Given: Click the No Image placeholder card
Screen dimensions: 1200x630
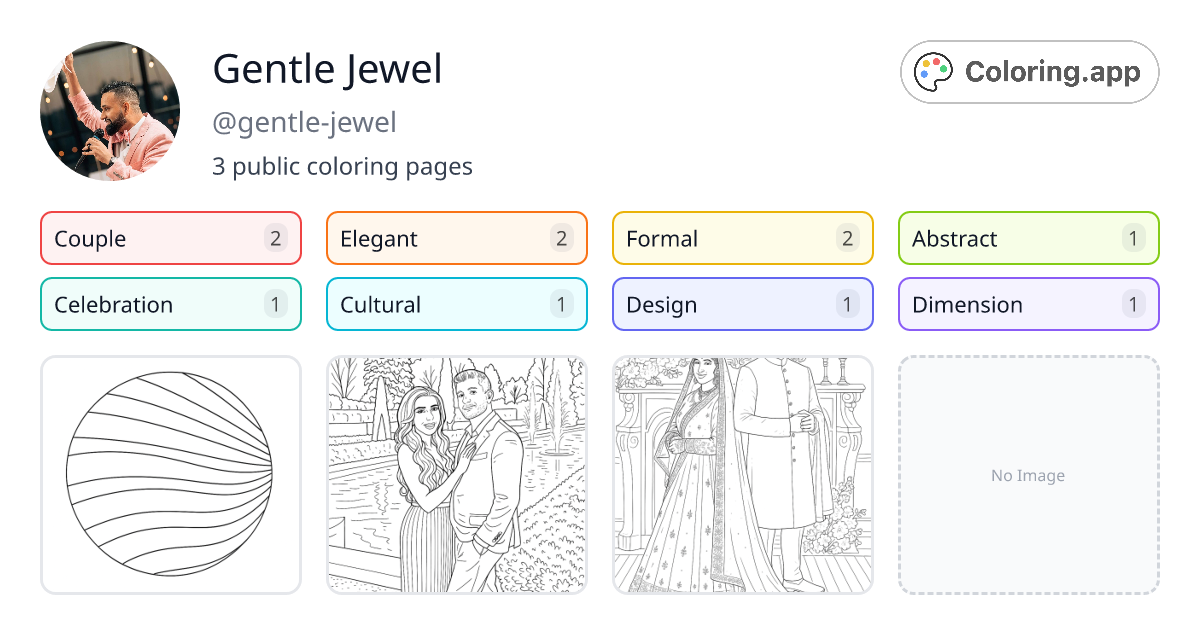Looking at the screenshot, I should 1028,475.
